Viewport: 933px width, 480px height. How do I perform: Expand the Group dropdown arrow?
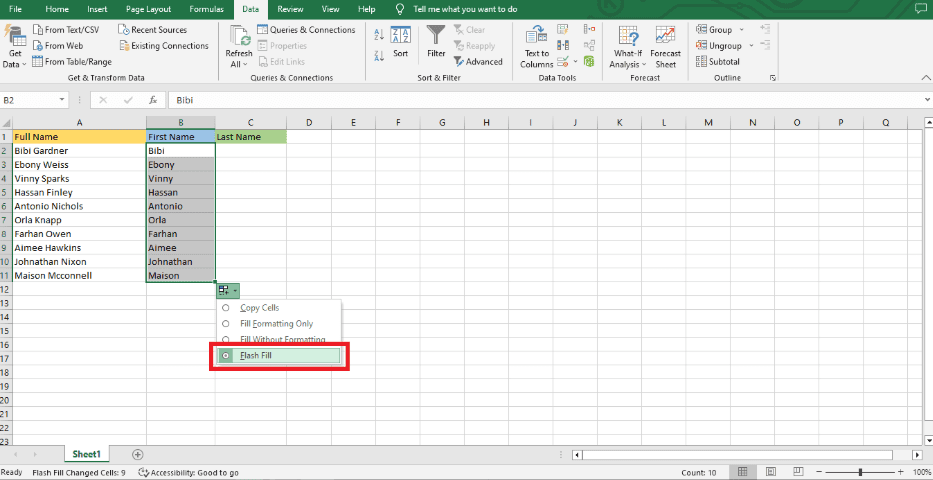741,30
